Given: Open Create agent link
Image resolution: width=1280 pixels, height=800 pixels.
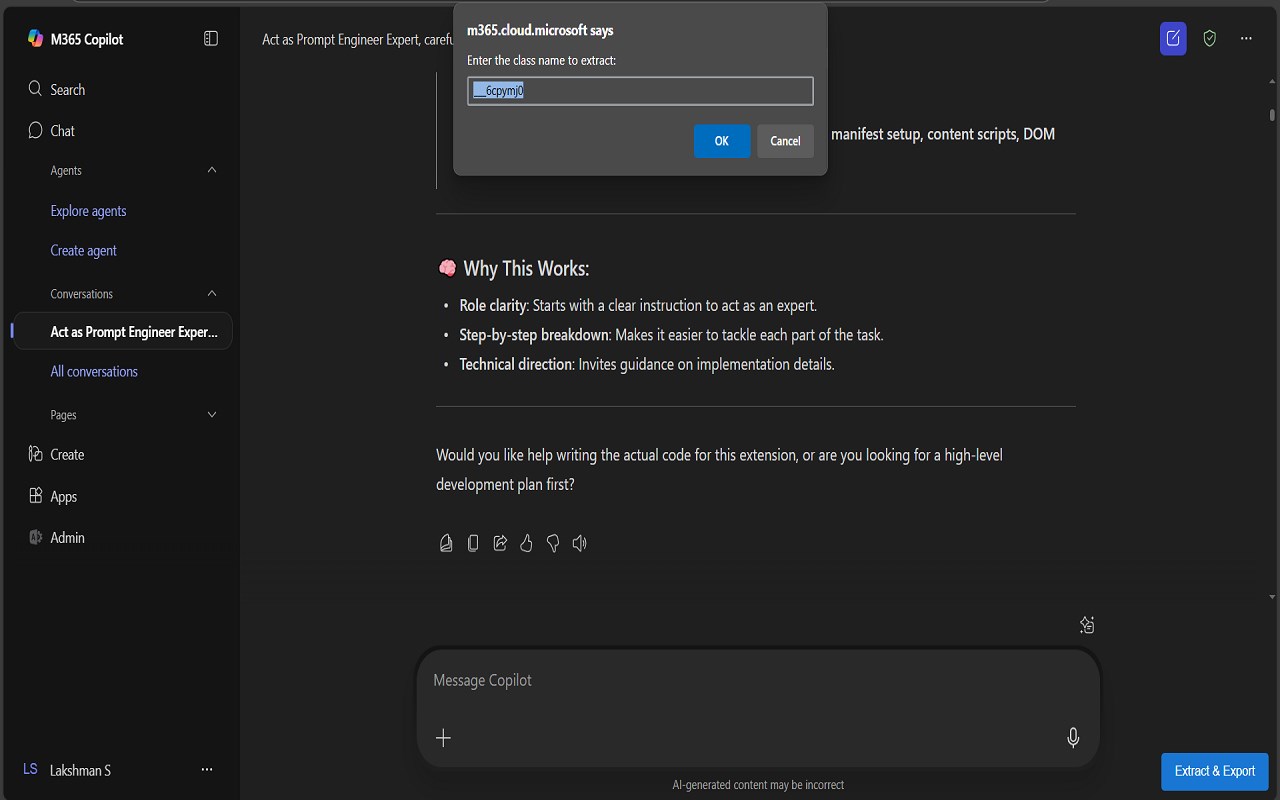Looking at the screenshot, I should [84, 251].
